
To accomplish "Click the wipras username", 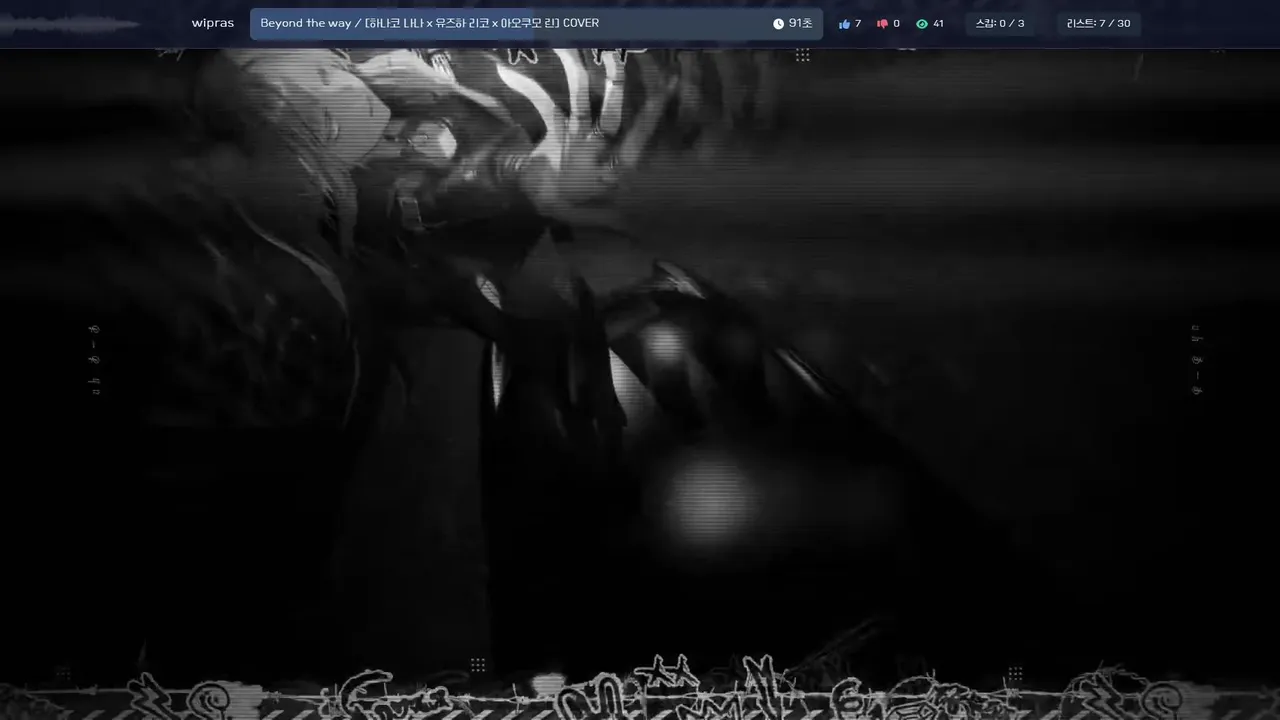I will [x=212, y=23].
